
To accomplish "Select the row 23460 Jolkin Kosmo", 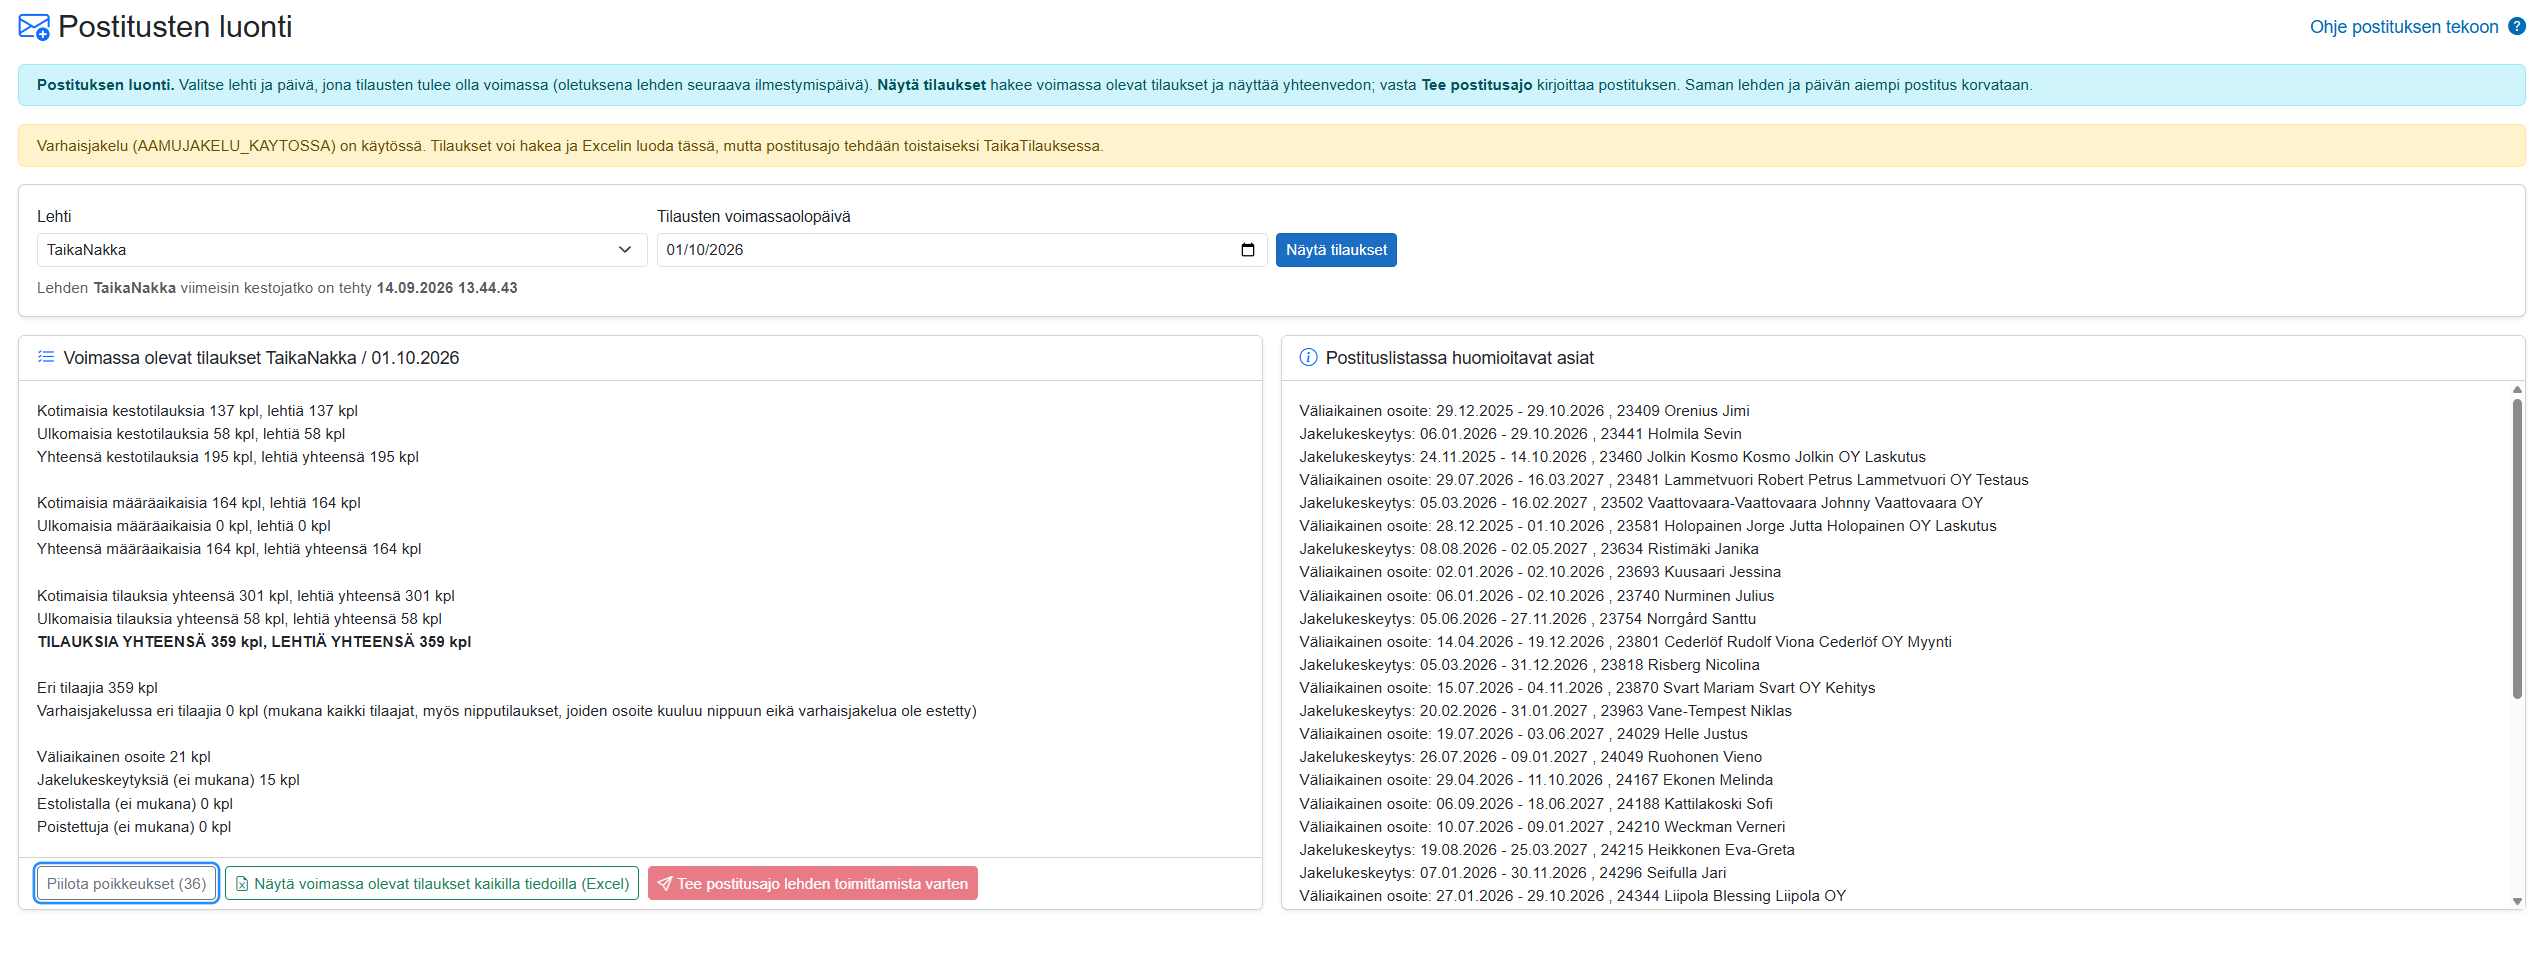I will click(1612, 457).
